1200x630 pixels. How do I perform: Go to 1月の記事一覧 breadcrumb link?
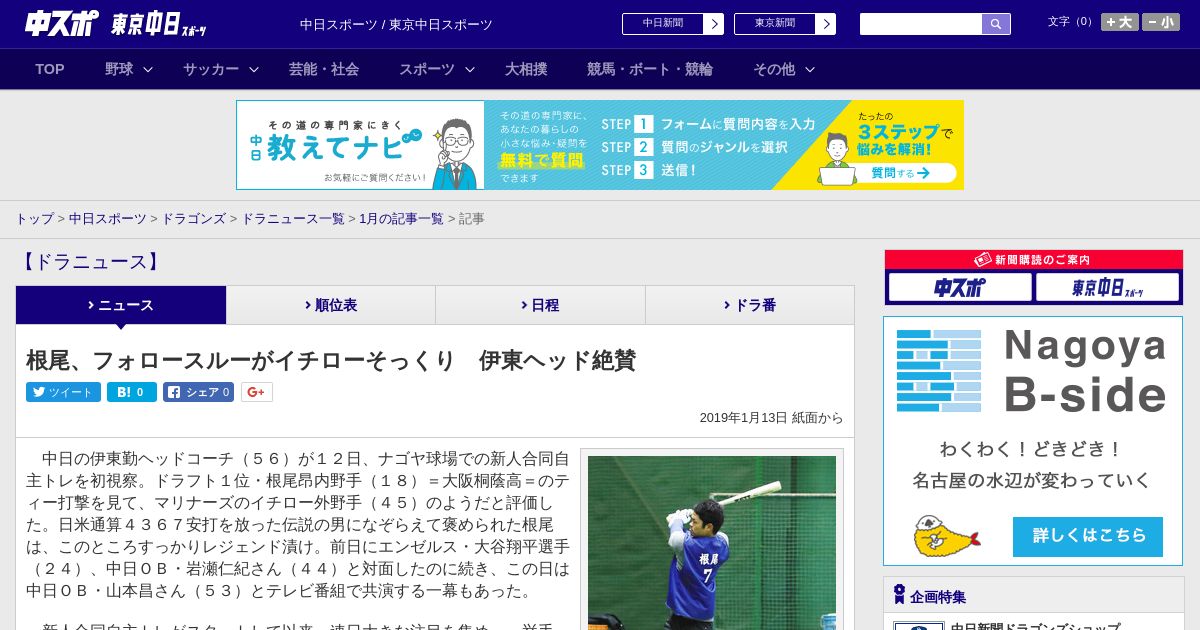click(401, 218)
